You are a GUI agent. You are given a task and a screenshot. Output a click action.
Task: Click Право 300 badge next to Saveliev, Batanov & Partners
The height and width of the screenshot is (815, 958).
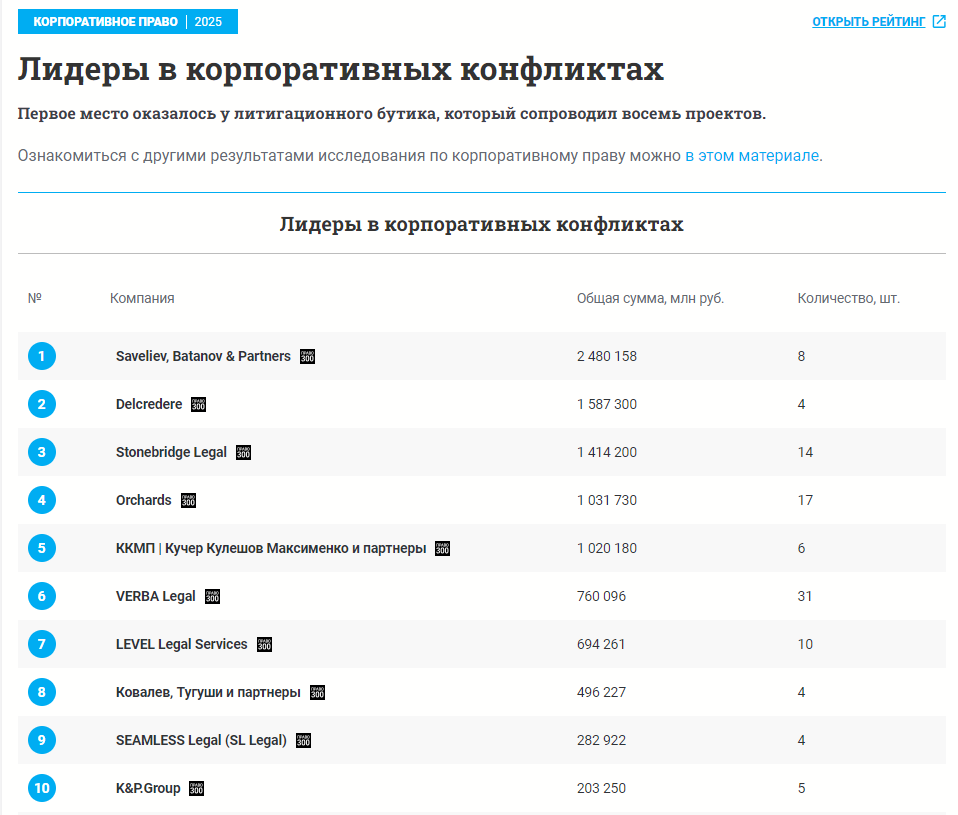click(307, 357)
